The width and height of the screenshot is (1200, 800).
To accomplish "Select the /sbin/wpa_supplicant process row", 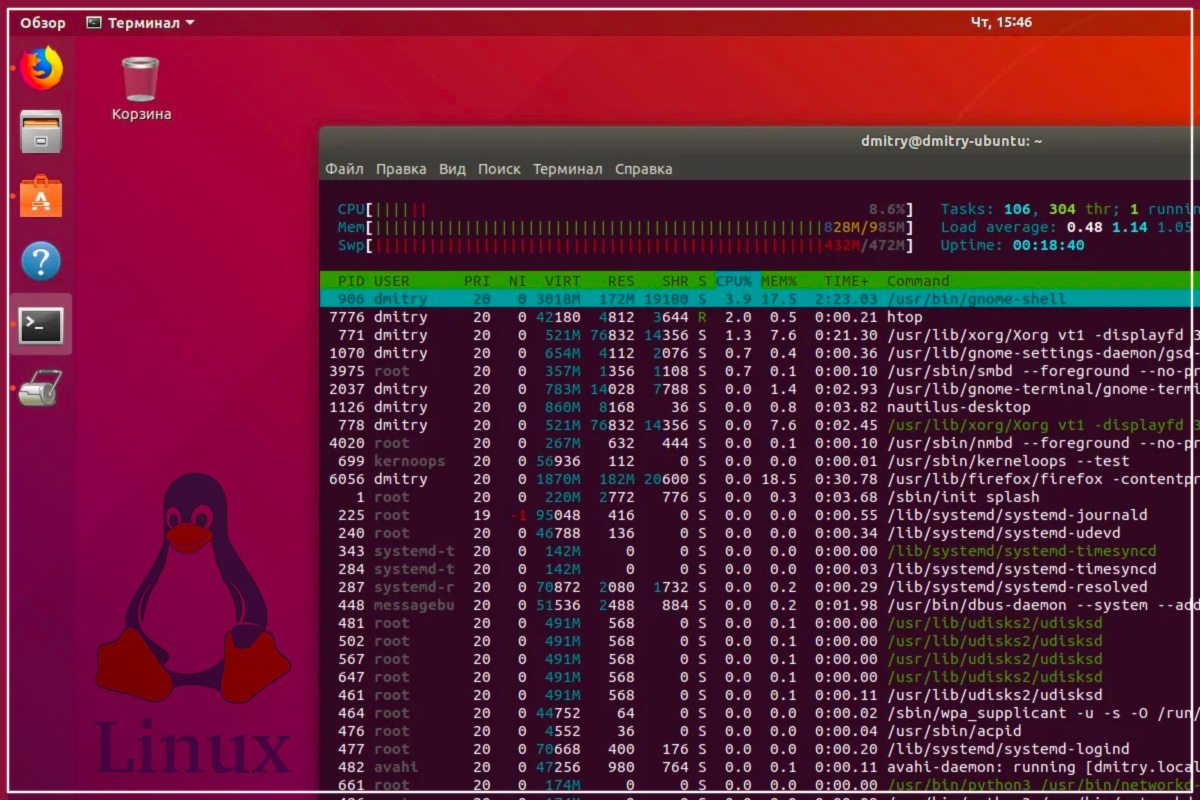I will 760,713.
